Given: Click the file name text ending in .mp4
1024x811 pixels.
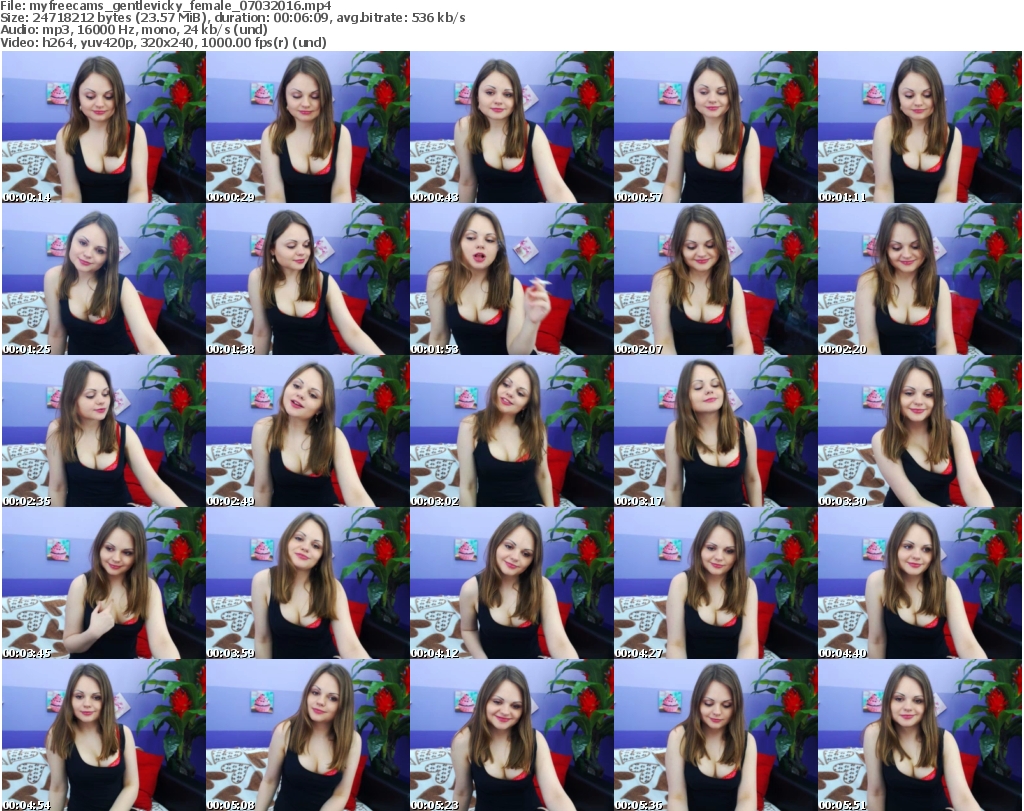Looking at the screenshot, I should [x=181, y=6].
